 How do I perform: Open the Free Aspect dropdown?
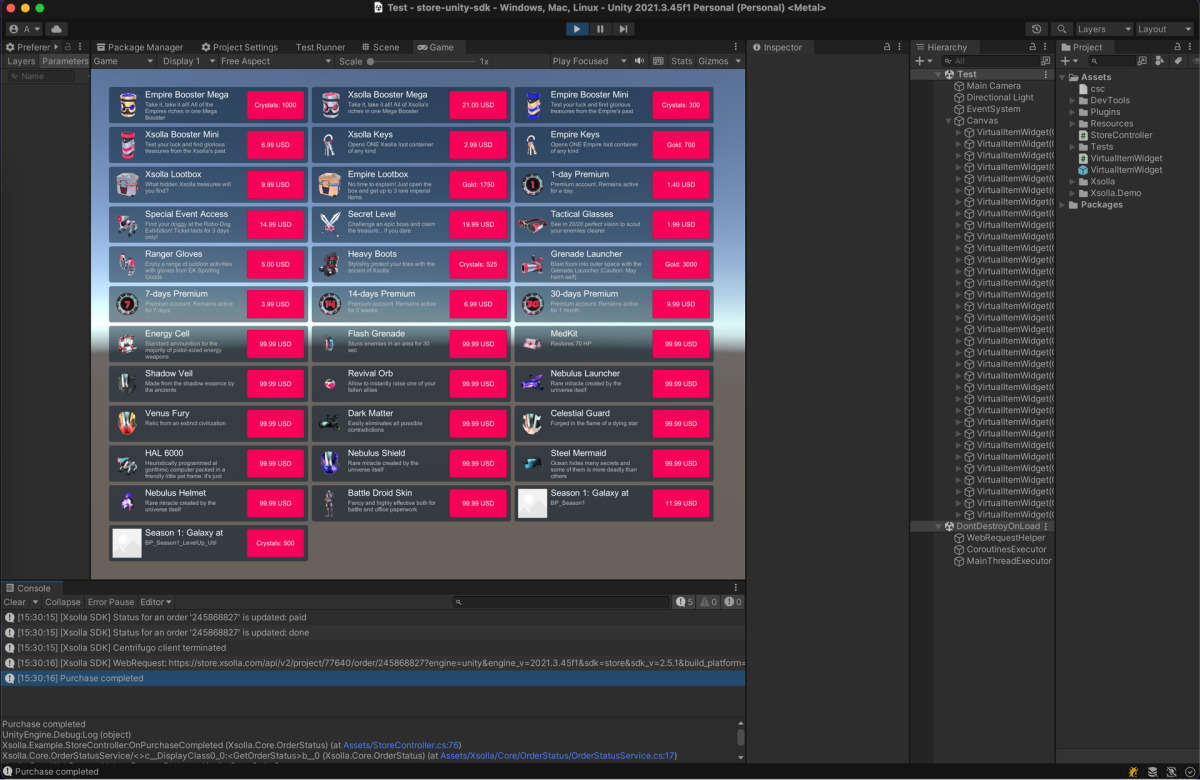click(x=270, y=61)
